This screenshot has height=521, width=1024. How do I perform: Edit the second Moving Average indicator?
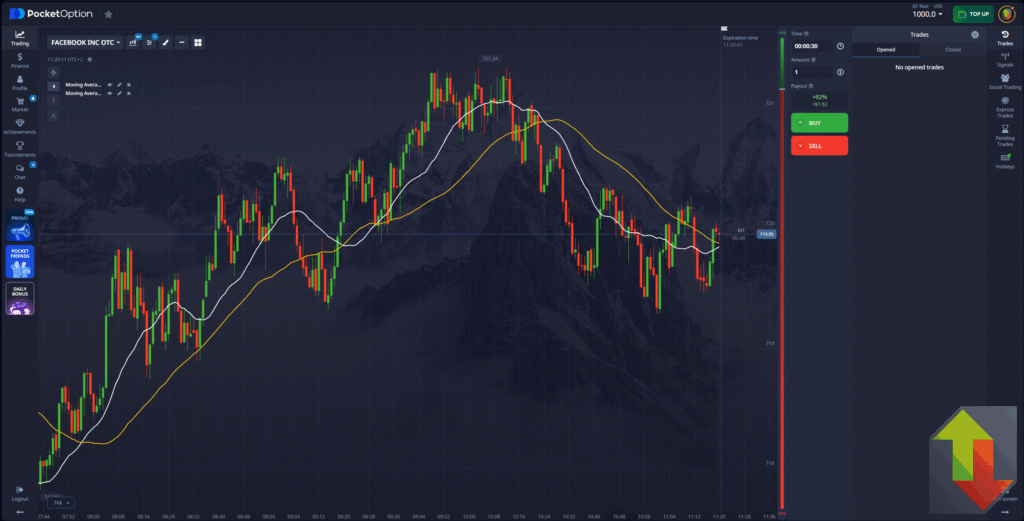120,93
